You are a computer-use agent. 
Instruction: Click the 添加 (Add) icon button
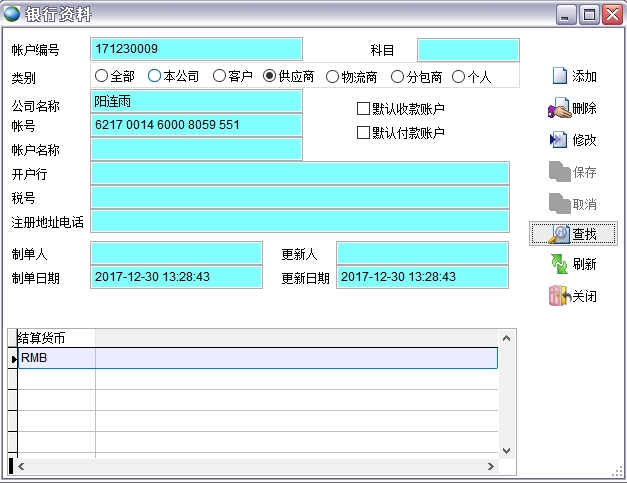coord(573,77)
